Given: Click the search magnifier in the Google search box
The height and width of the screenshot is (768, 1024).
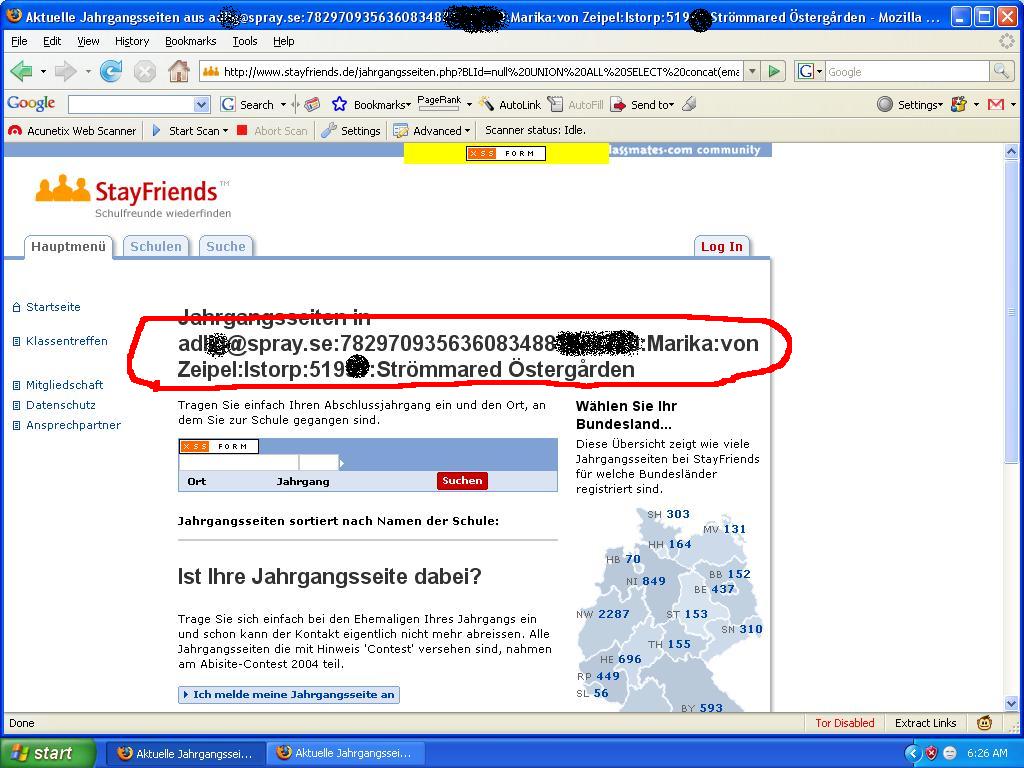Looking at the screenshot, I should tap(1001, 71).
